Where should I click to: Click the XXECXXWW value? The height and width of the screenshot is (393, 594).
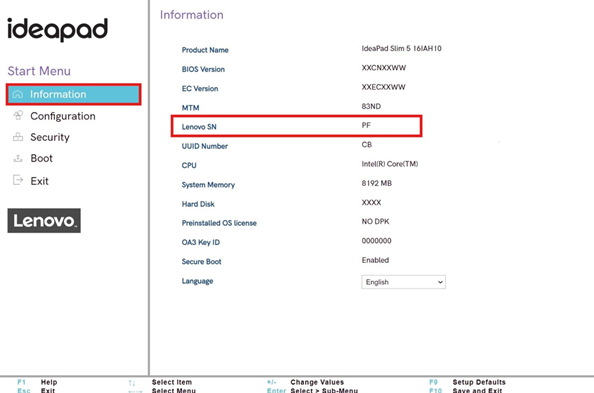coord(383,87)
